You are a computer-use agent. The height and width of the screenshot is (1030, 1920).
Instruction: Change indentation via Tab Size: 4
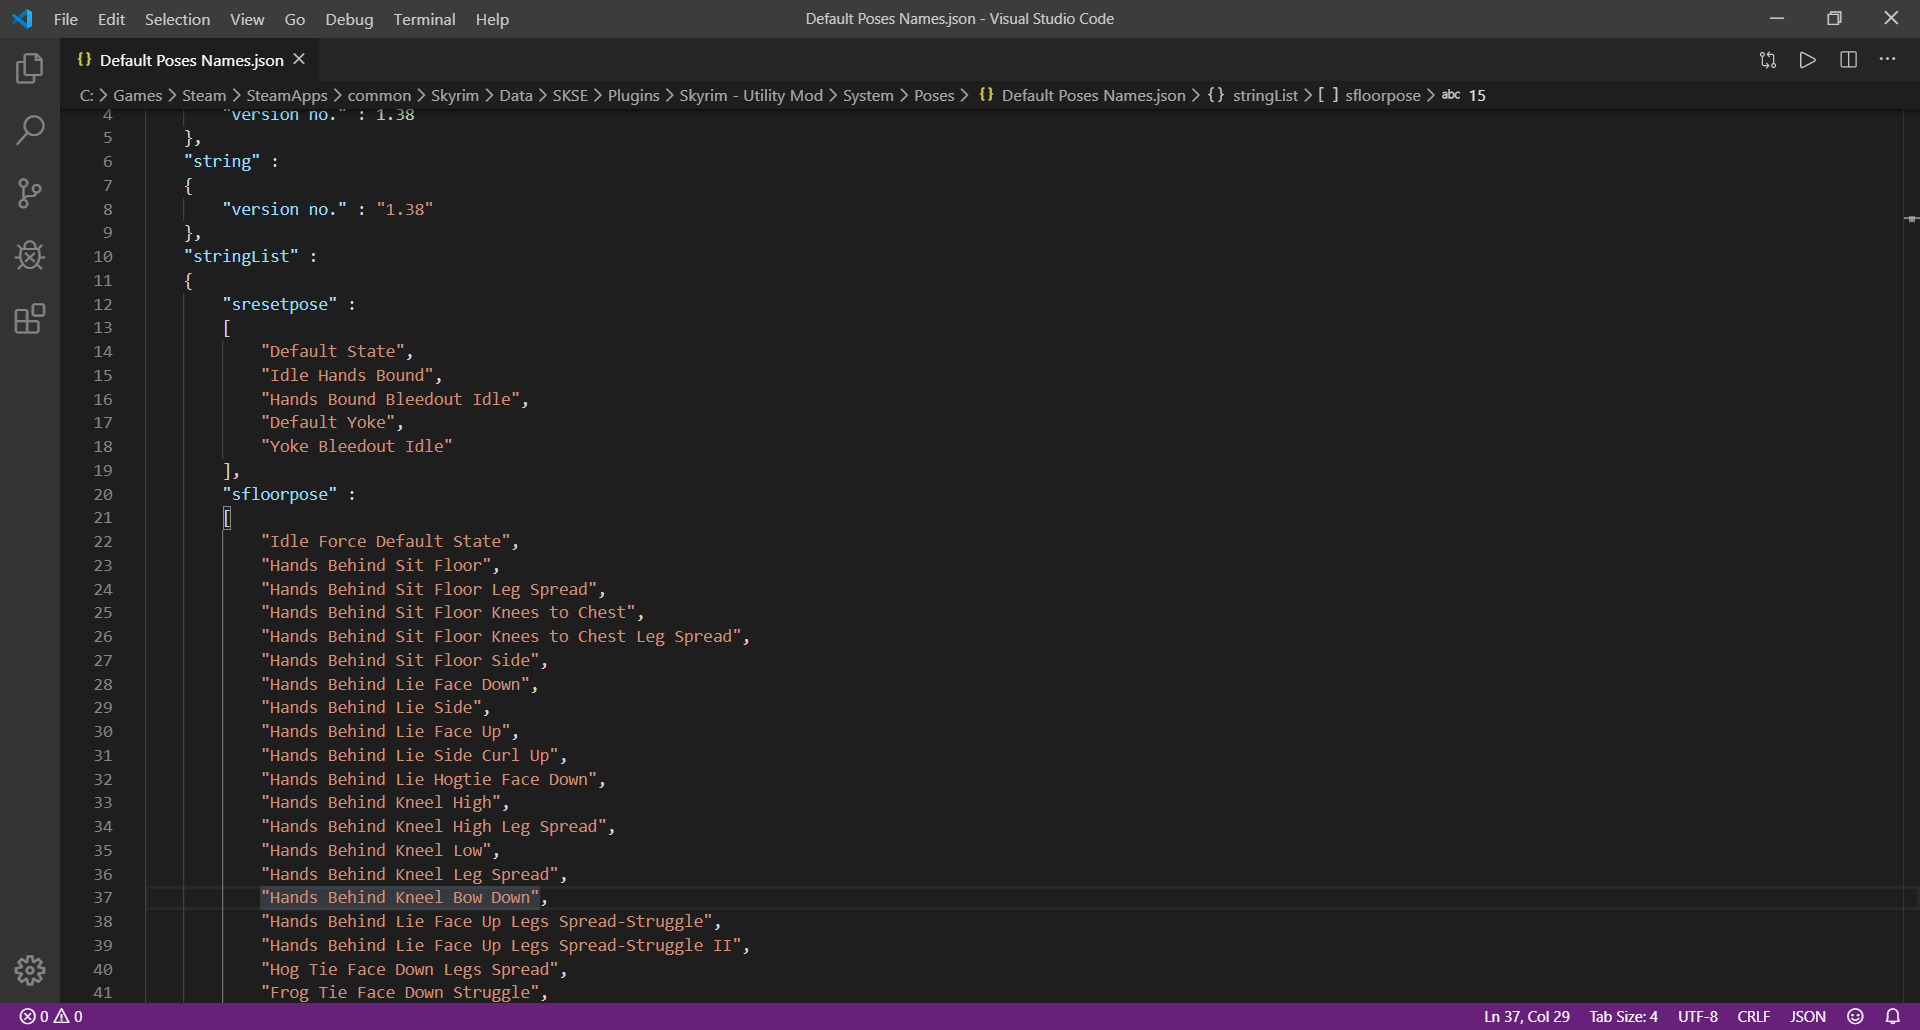tap(1623, 1016)
